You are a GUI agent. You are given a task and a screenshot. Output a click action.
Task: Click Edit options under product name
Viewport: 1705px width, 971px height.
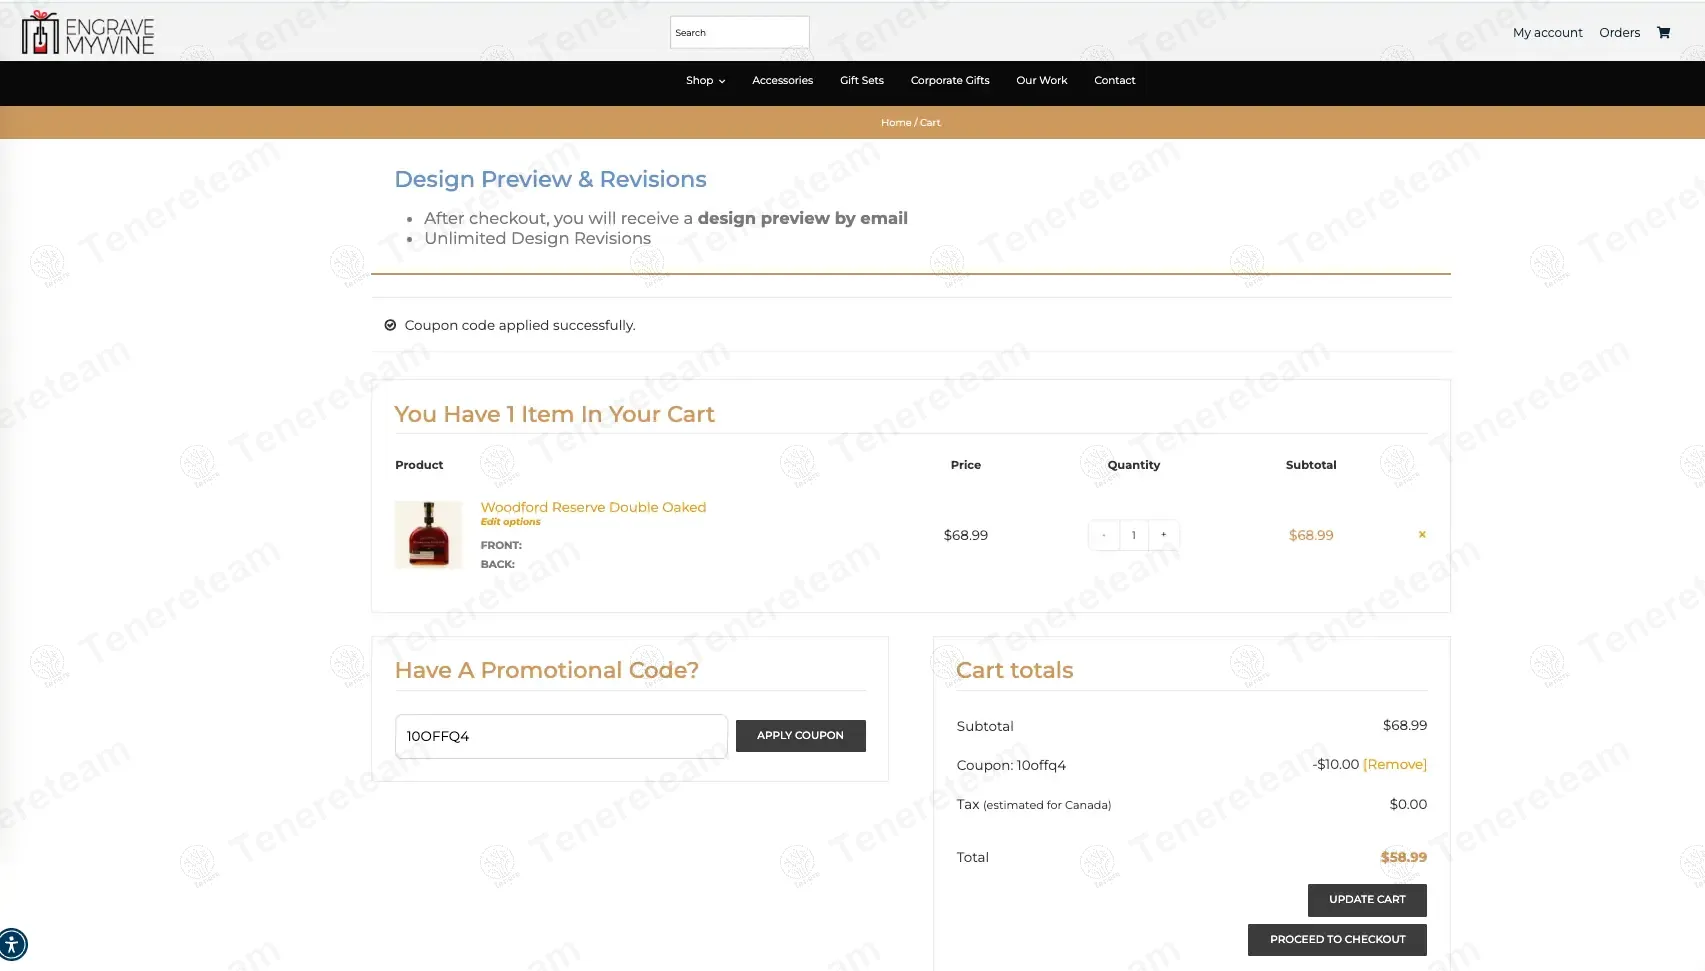click(x=510, y=521)
